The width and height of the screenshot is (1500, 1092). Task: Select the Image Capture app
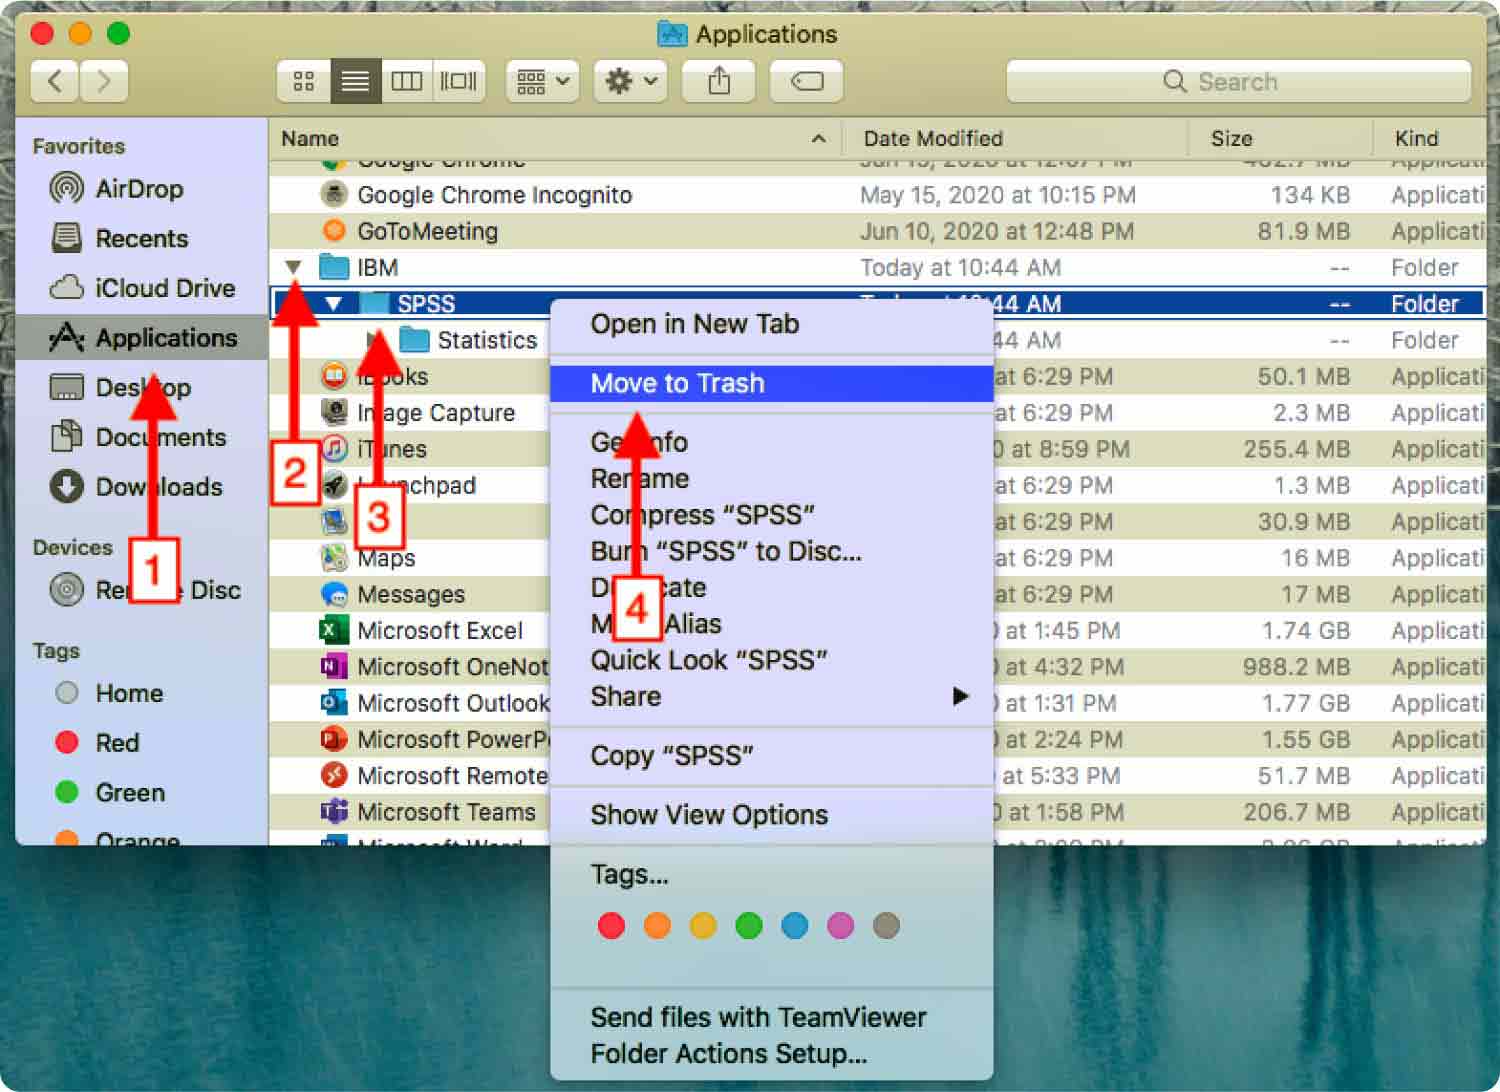click(410, 413)
